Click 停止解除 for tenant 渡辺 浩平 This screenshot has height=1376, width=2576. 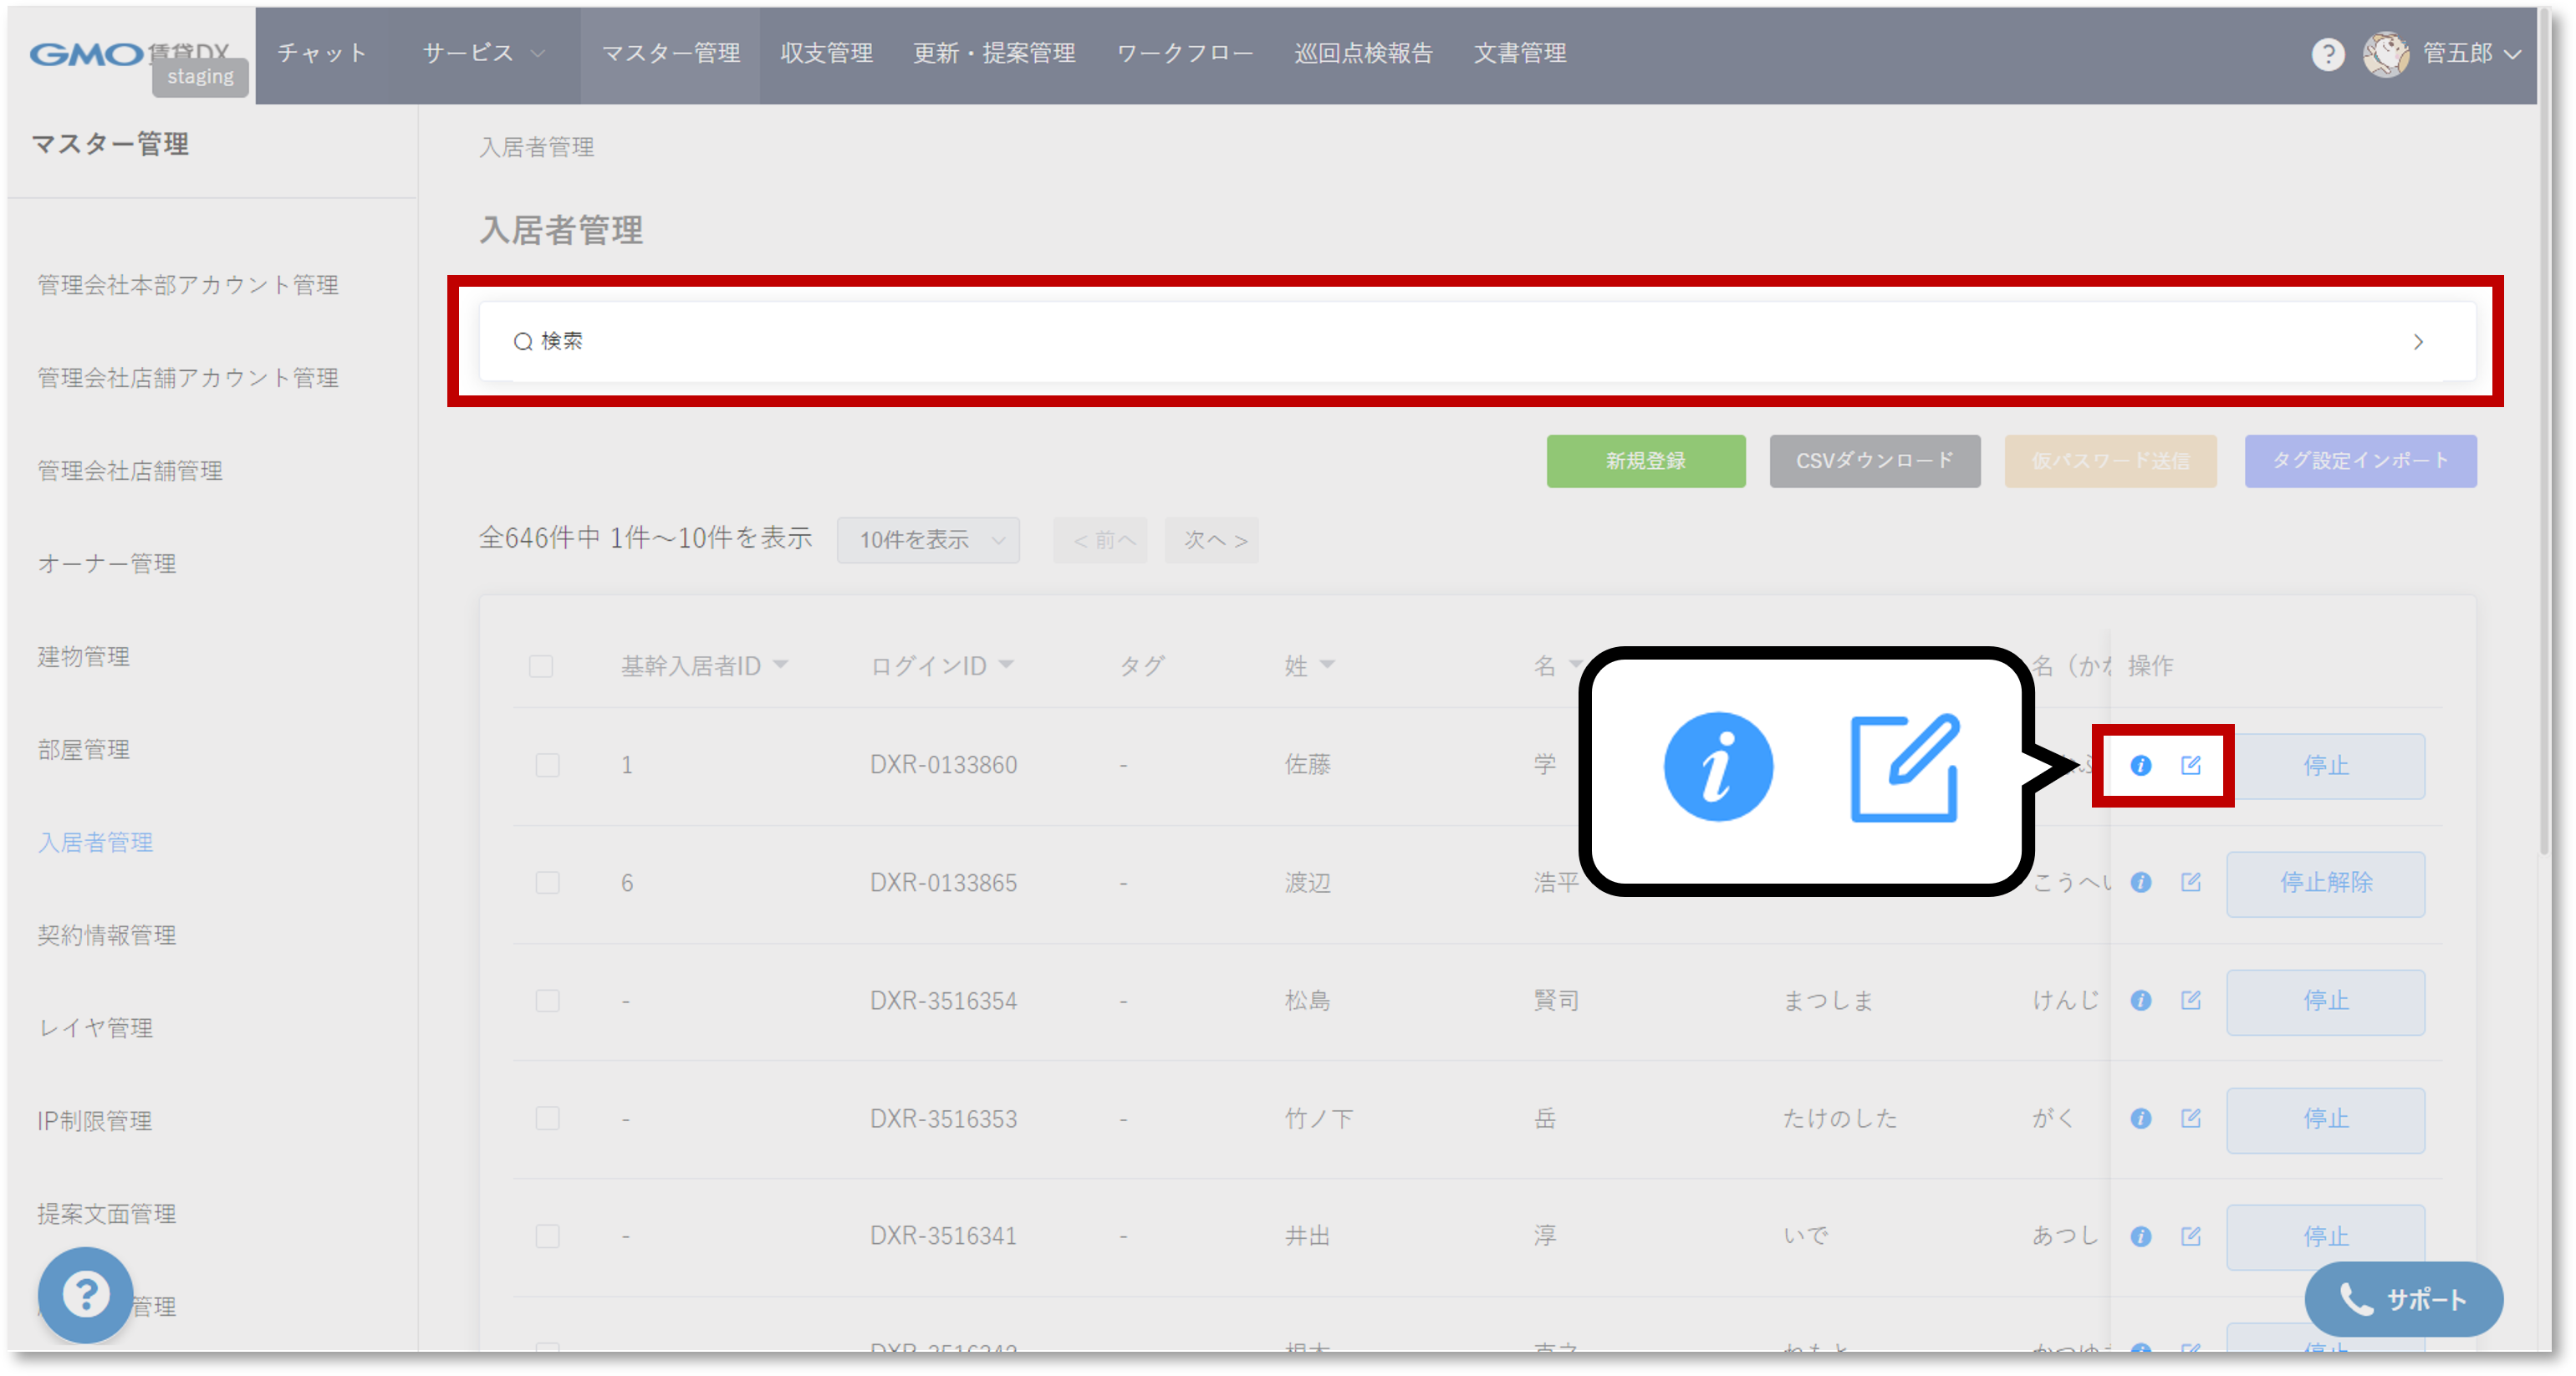click(2325, 883)
